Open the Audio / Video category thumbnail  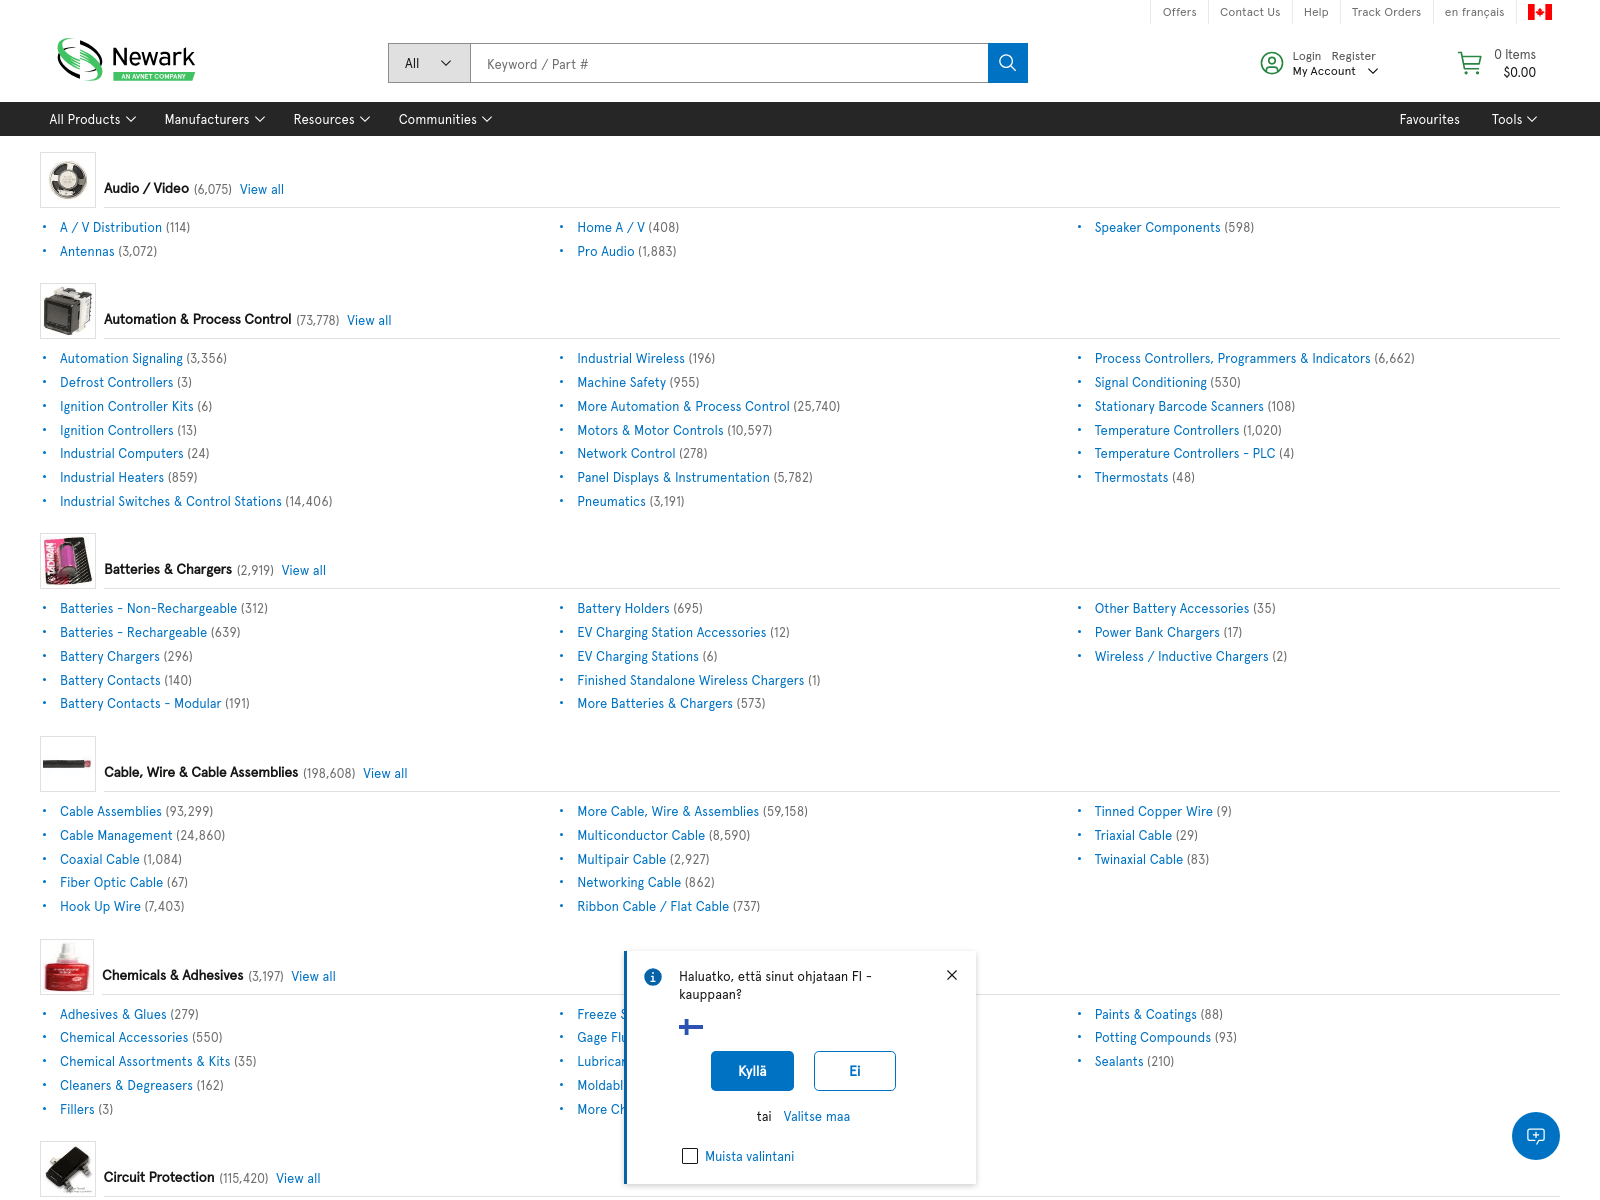coord(68,180)
